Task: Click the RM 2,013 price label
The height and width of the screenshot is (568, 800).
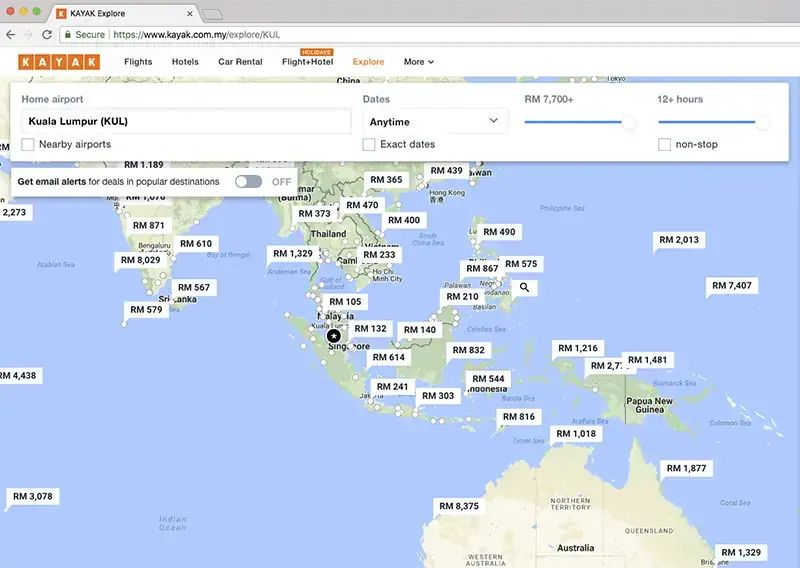Action: coord(679,240)
